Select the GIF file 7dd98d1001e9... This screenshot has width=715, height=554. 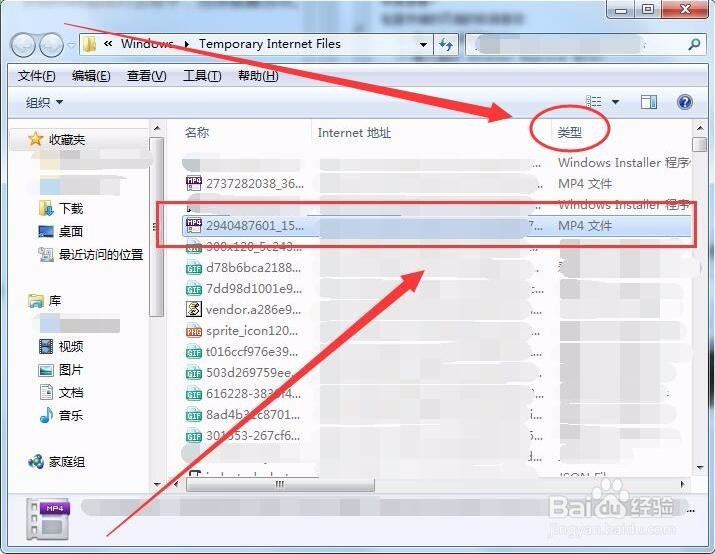(x=254, y=289)
